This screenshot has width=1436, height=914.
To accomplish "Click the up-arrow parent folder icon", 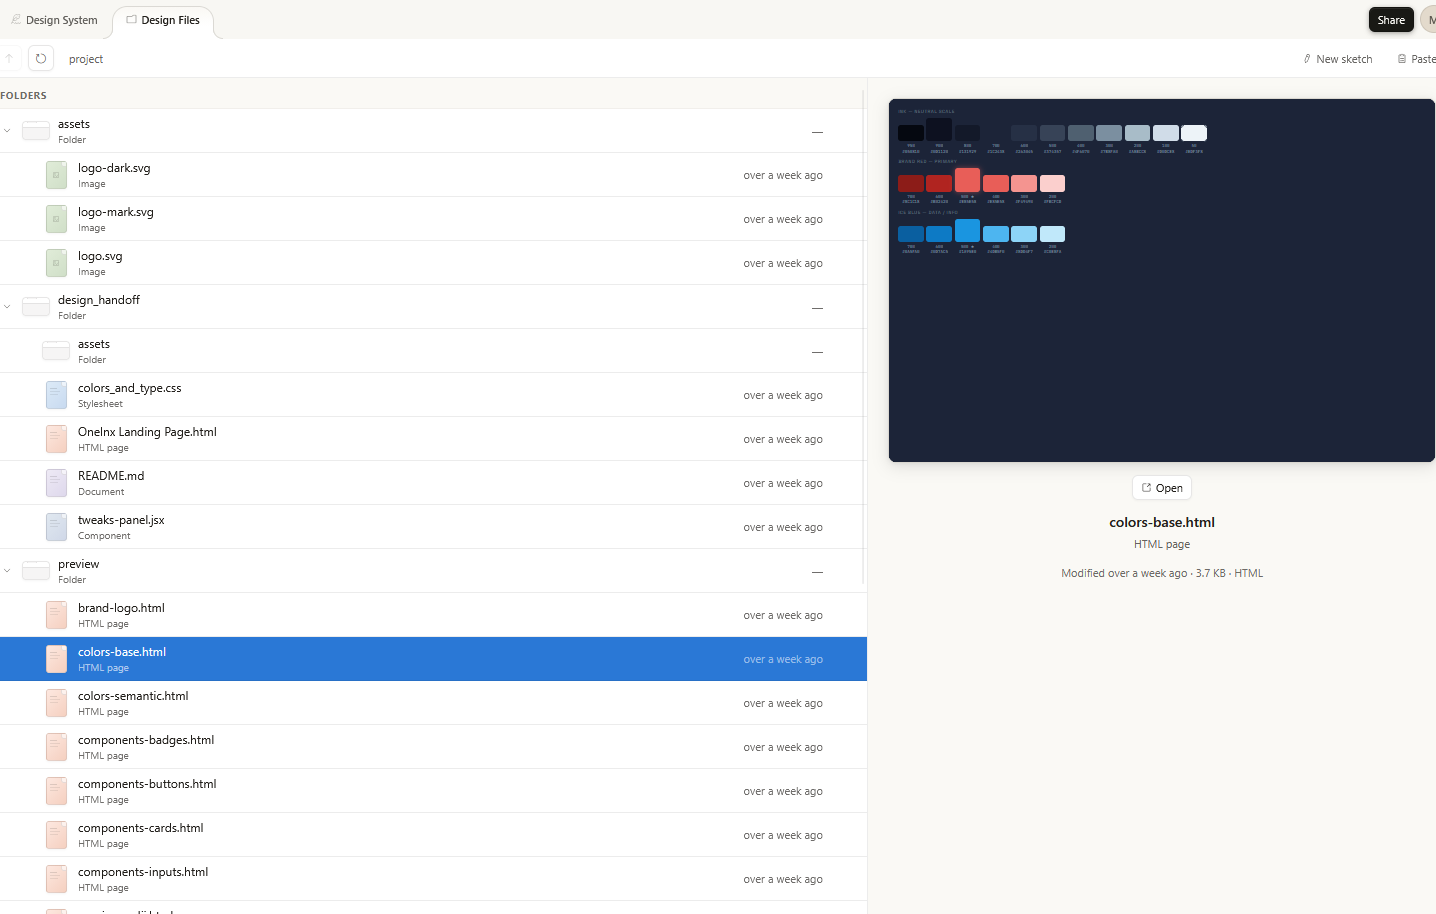I will click(x=9, y=58).
